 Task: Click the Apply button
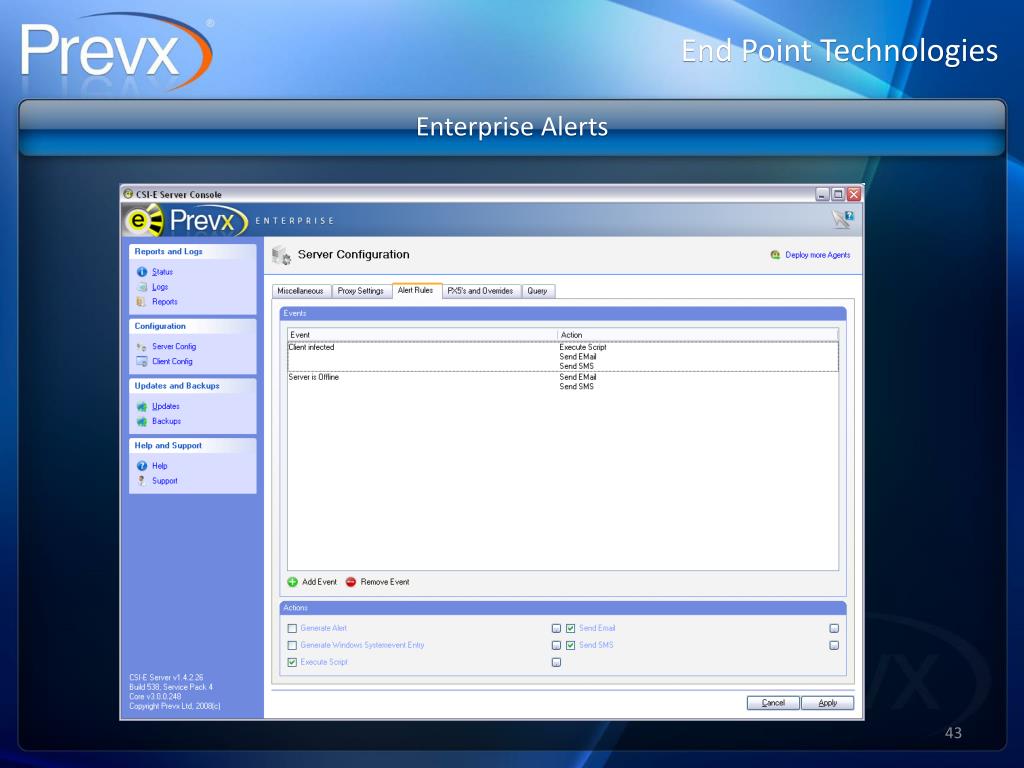pos(827,703)
